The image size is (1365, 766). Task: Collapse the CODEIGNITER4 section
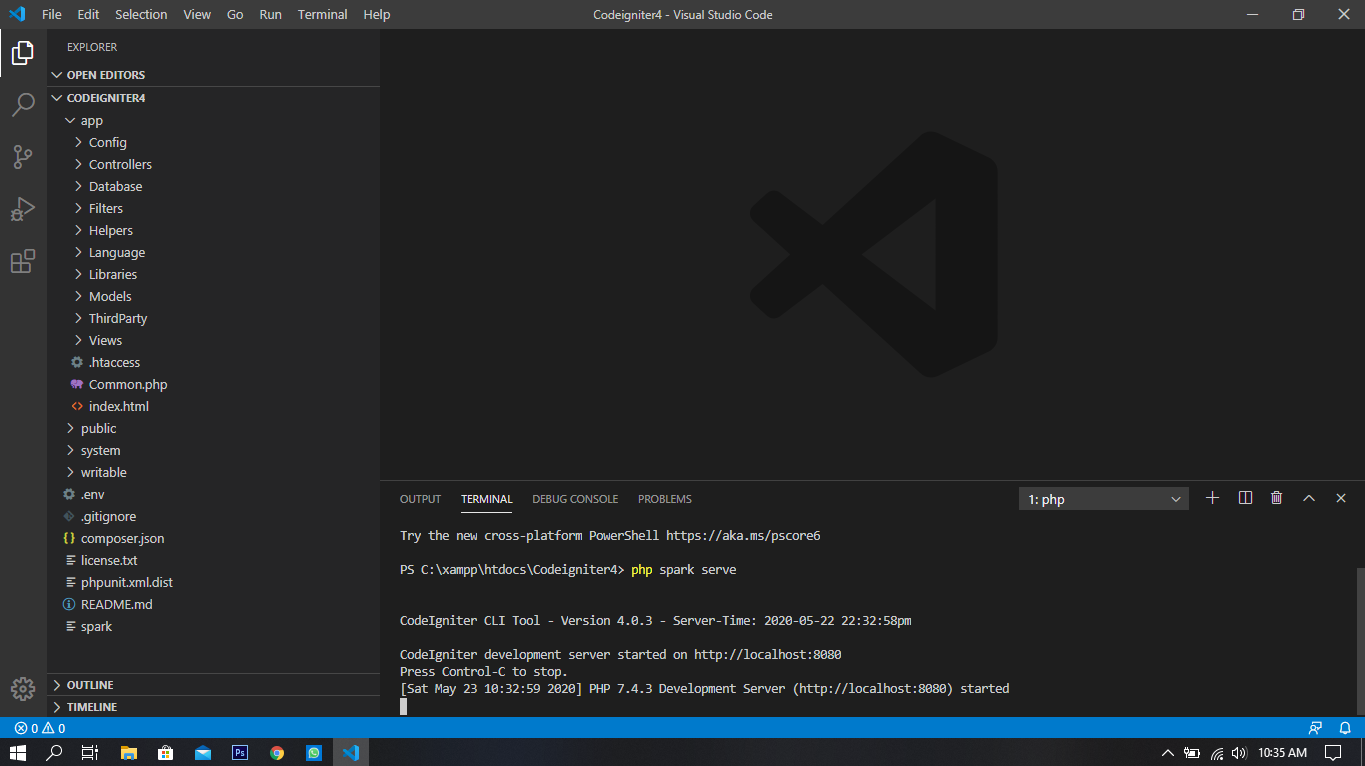213,98
